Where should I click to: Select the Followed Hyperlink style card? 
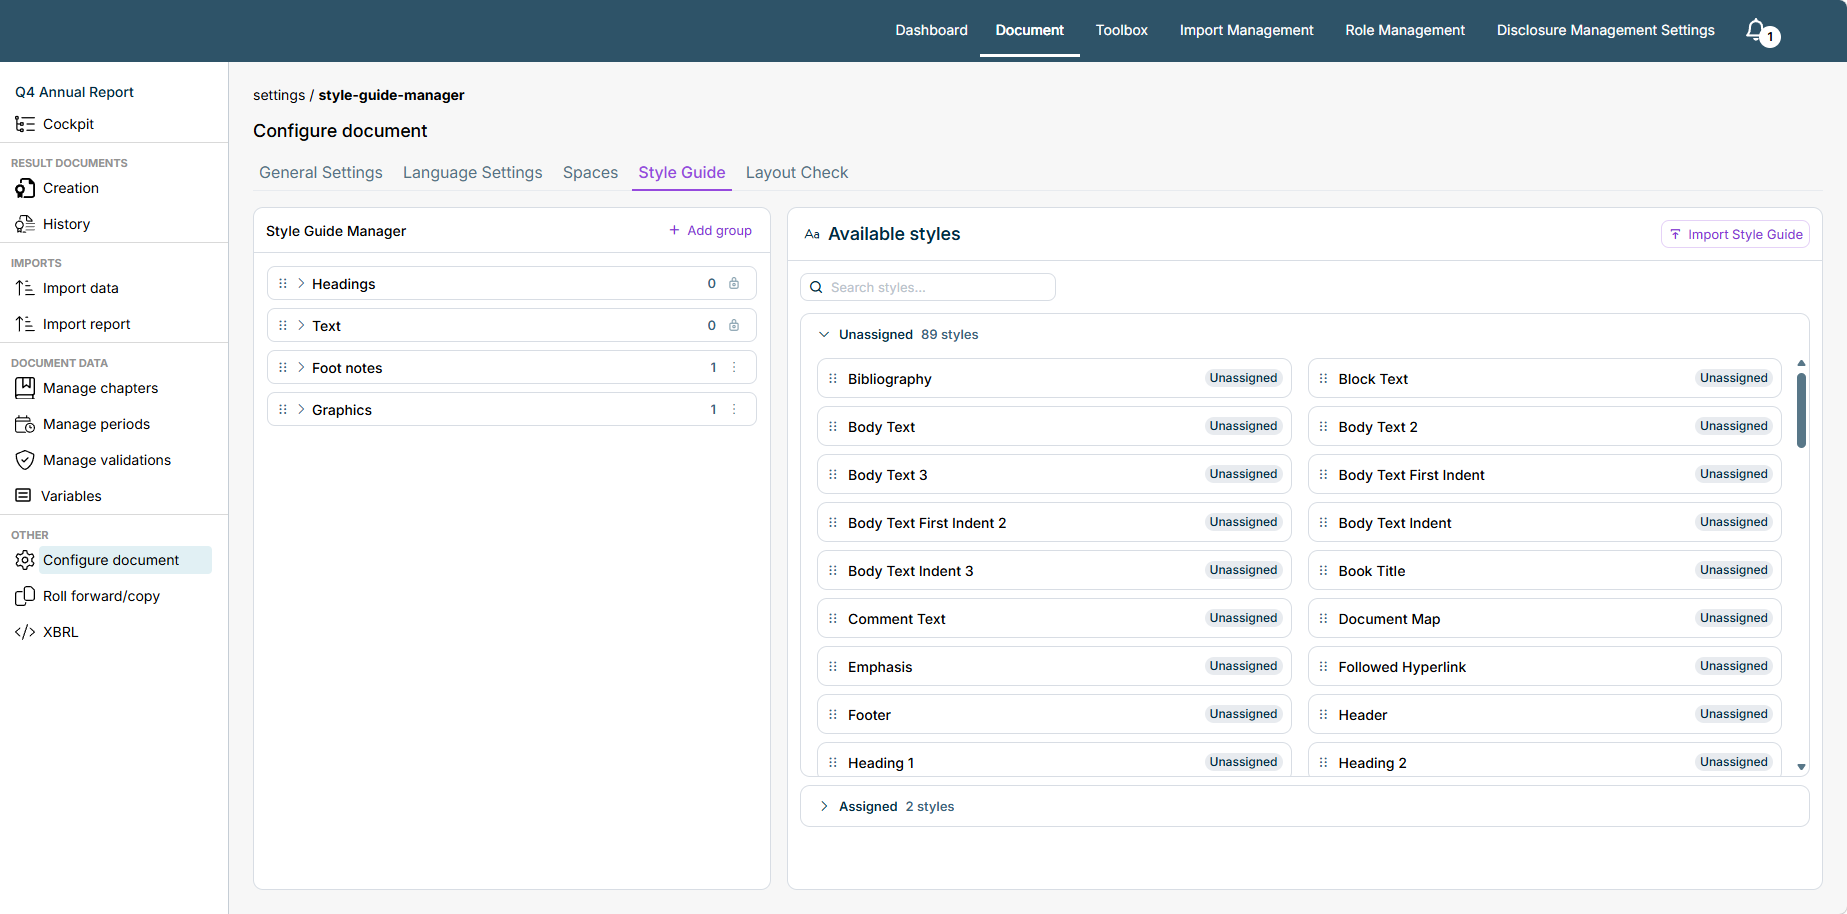tap(1544, 666)
